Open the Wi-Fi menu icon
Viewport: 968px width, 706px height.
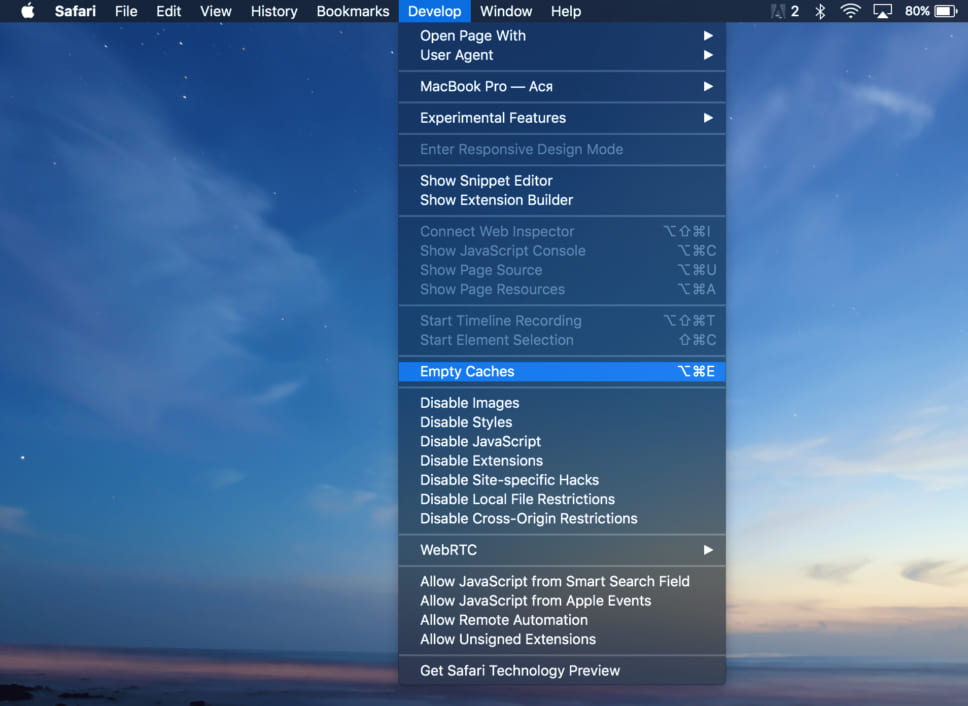850,11
